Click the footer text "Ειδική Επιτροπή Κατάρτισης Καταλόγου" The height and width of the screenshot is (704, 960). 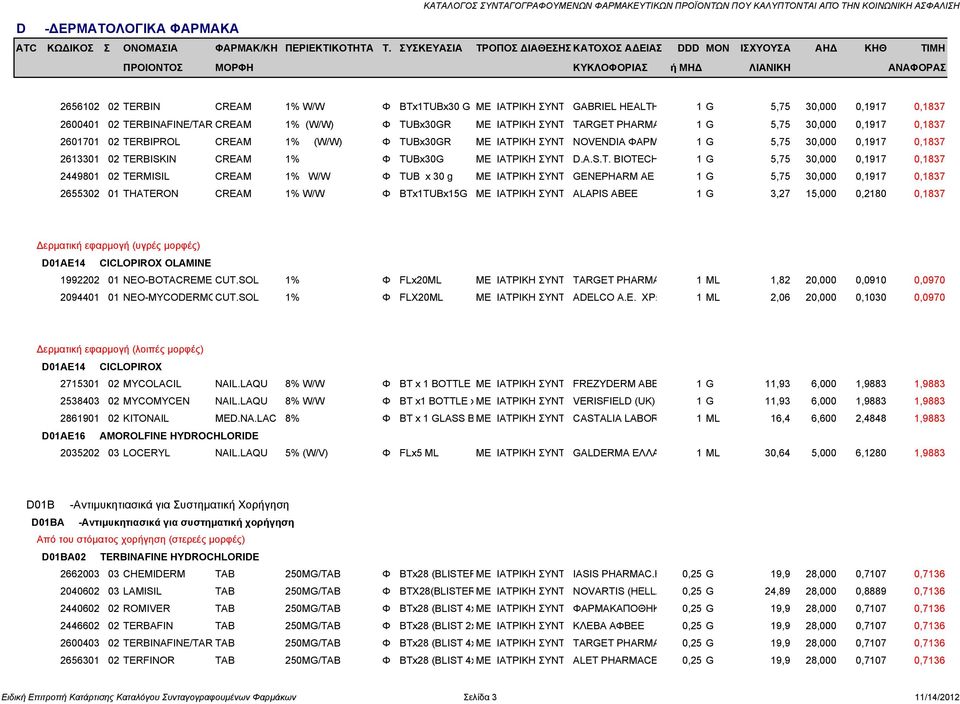pos(80,697)
